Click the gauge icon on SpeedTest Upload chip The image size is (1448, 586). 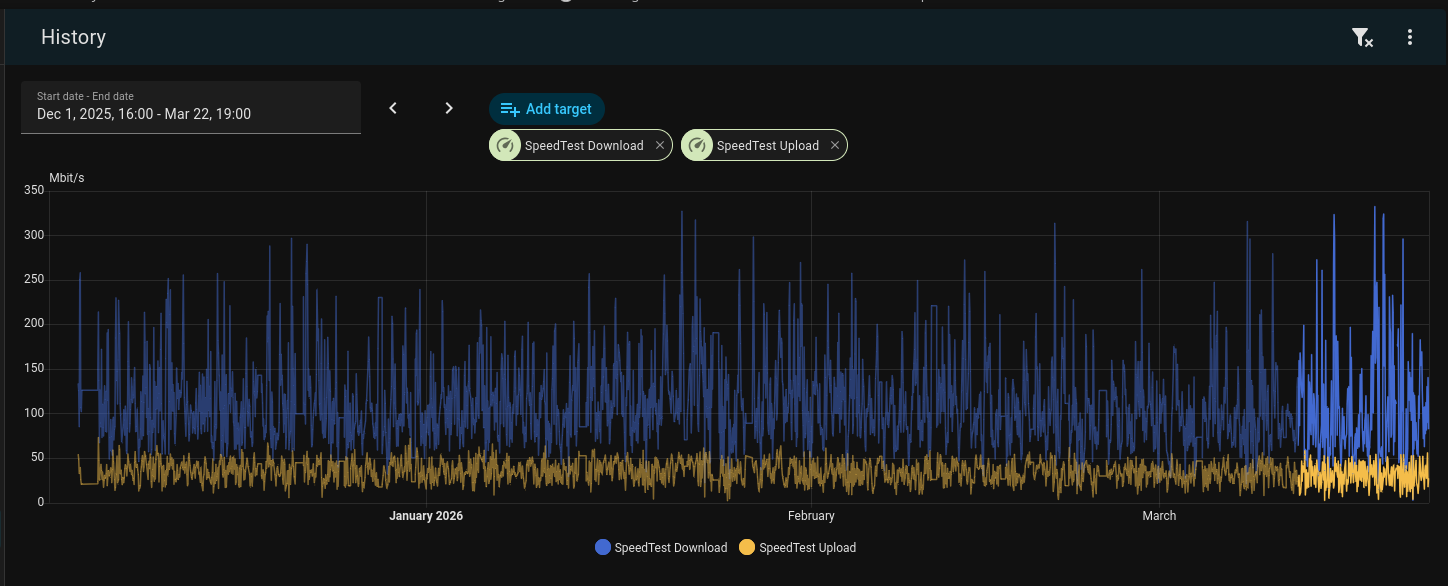pos(698,145)
